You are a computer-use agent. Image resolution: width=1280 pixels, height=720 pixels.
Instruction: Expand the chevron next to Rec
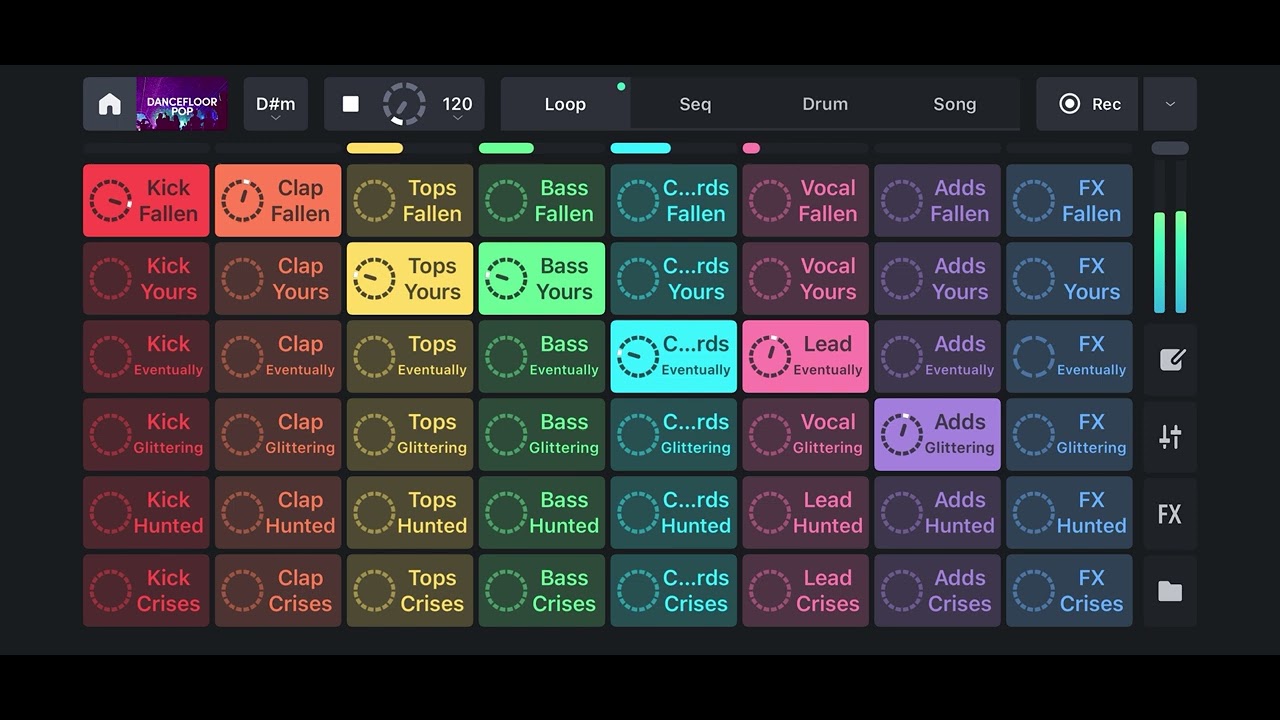1170,104
